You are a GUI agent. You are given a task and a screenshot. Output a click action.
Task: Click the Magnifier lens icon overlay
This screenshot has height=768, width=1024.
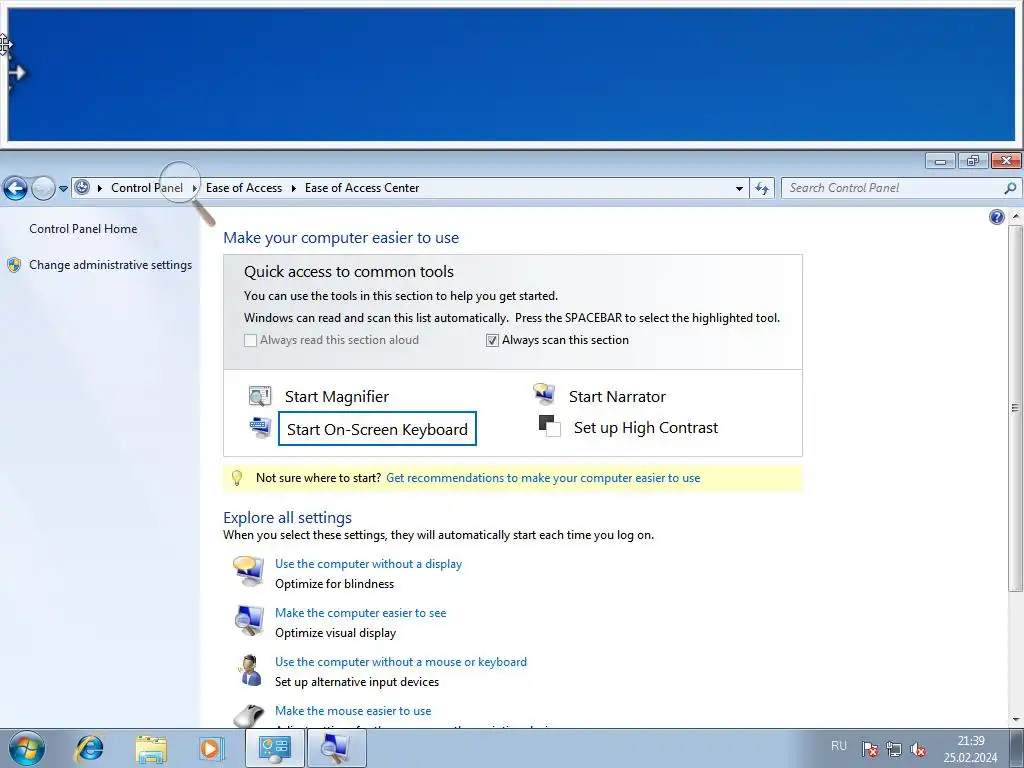(x=187, y=193)
